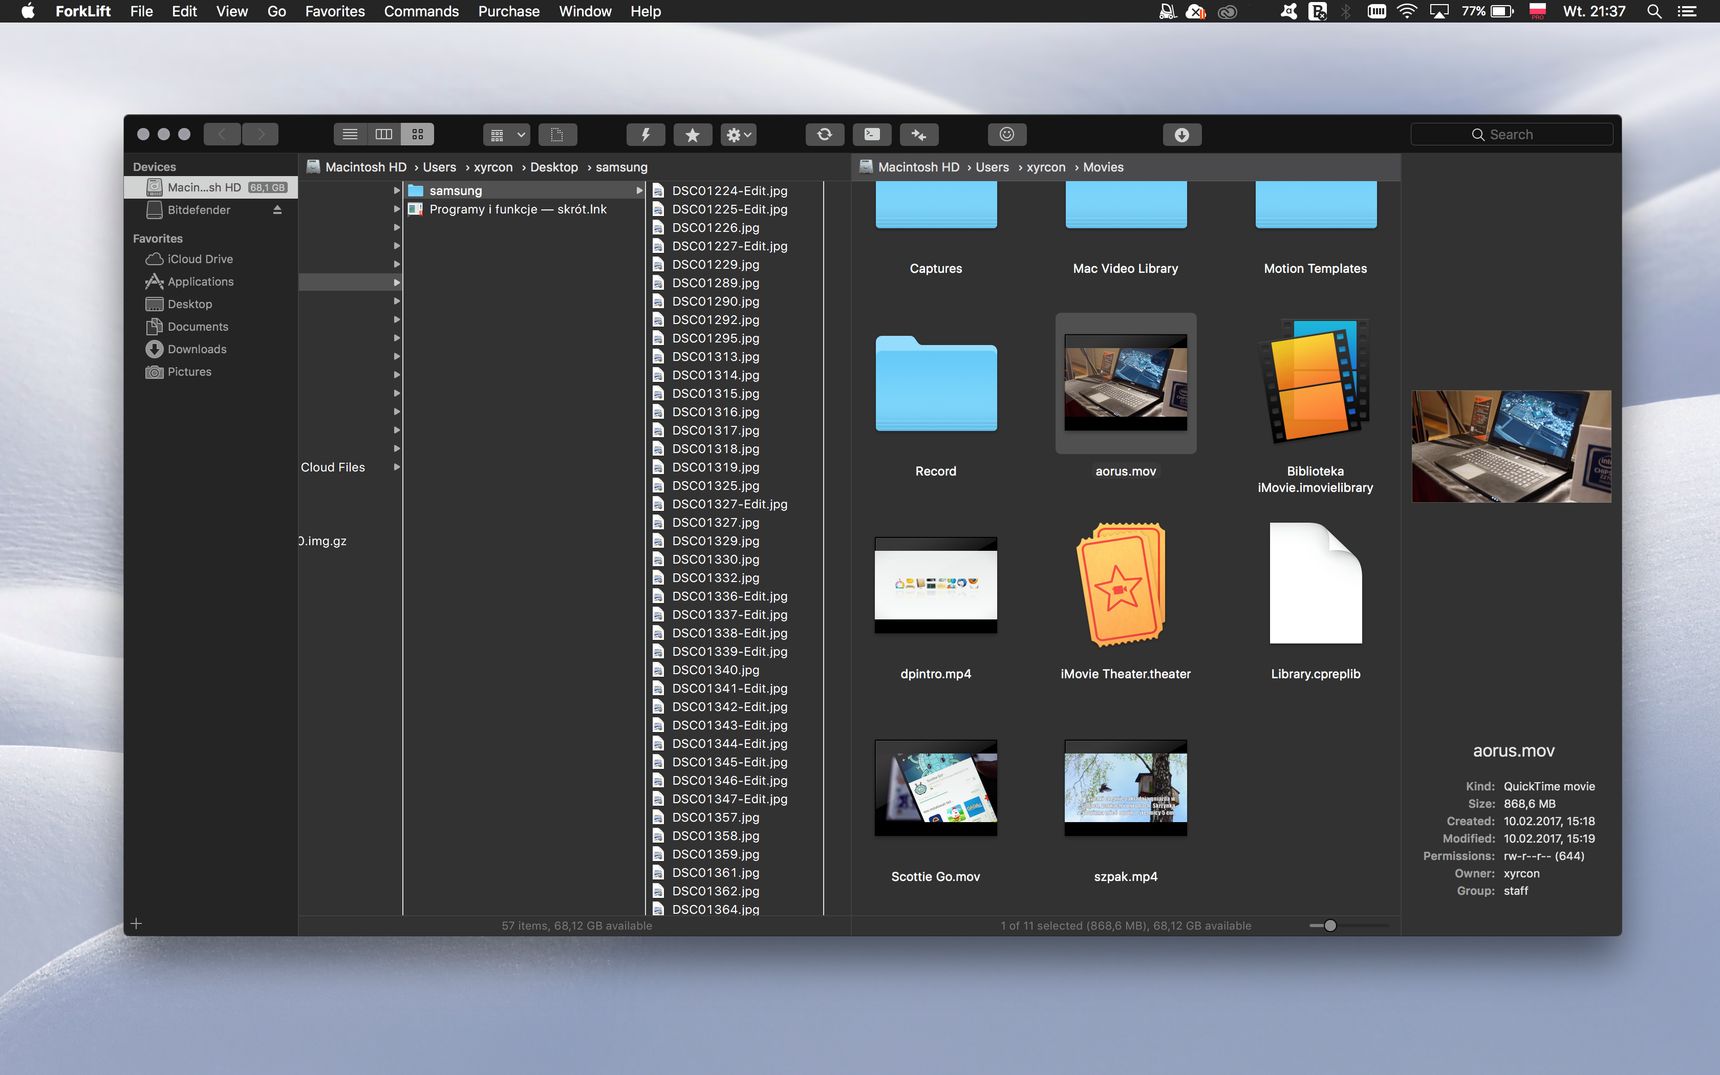This screenshot has width=1720, height=1075.
Task: Select DSC01224-Edit.jpg in the file list
Action: pos(729,190)
